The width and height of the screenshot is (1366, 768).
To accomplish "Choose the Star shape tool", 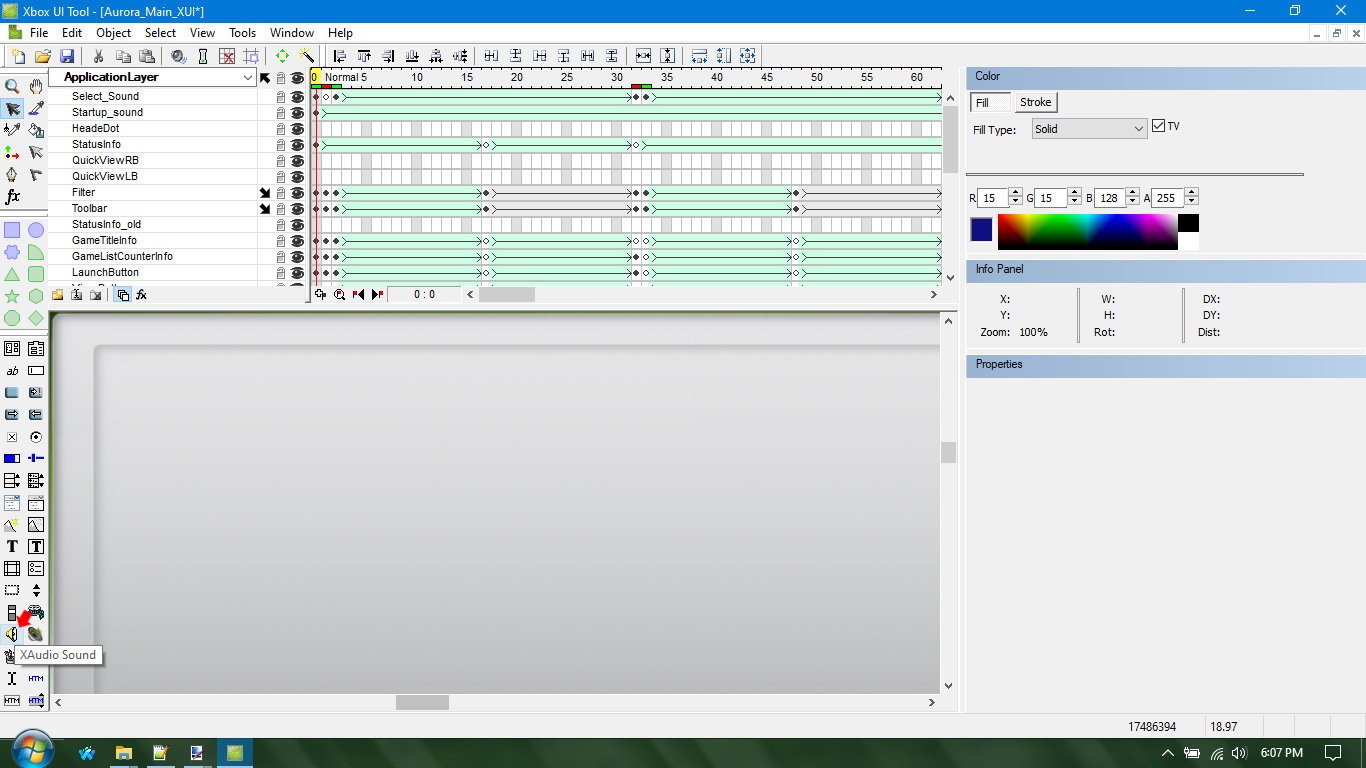I will click(12, 296).
